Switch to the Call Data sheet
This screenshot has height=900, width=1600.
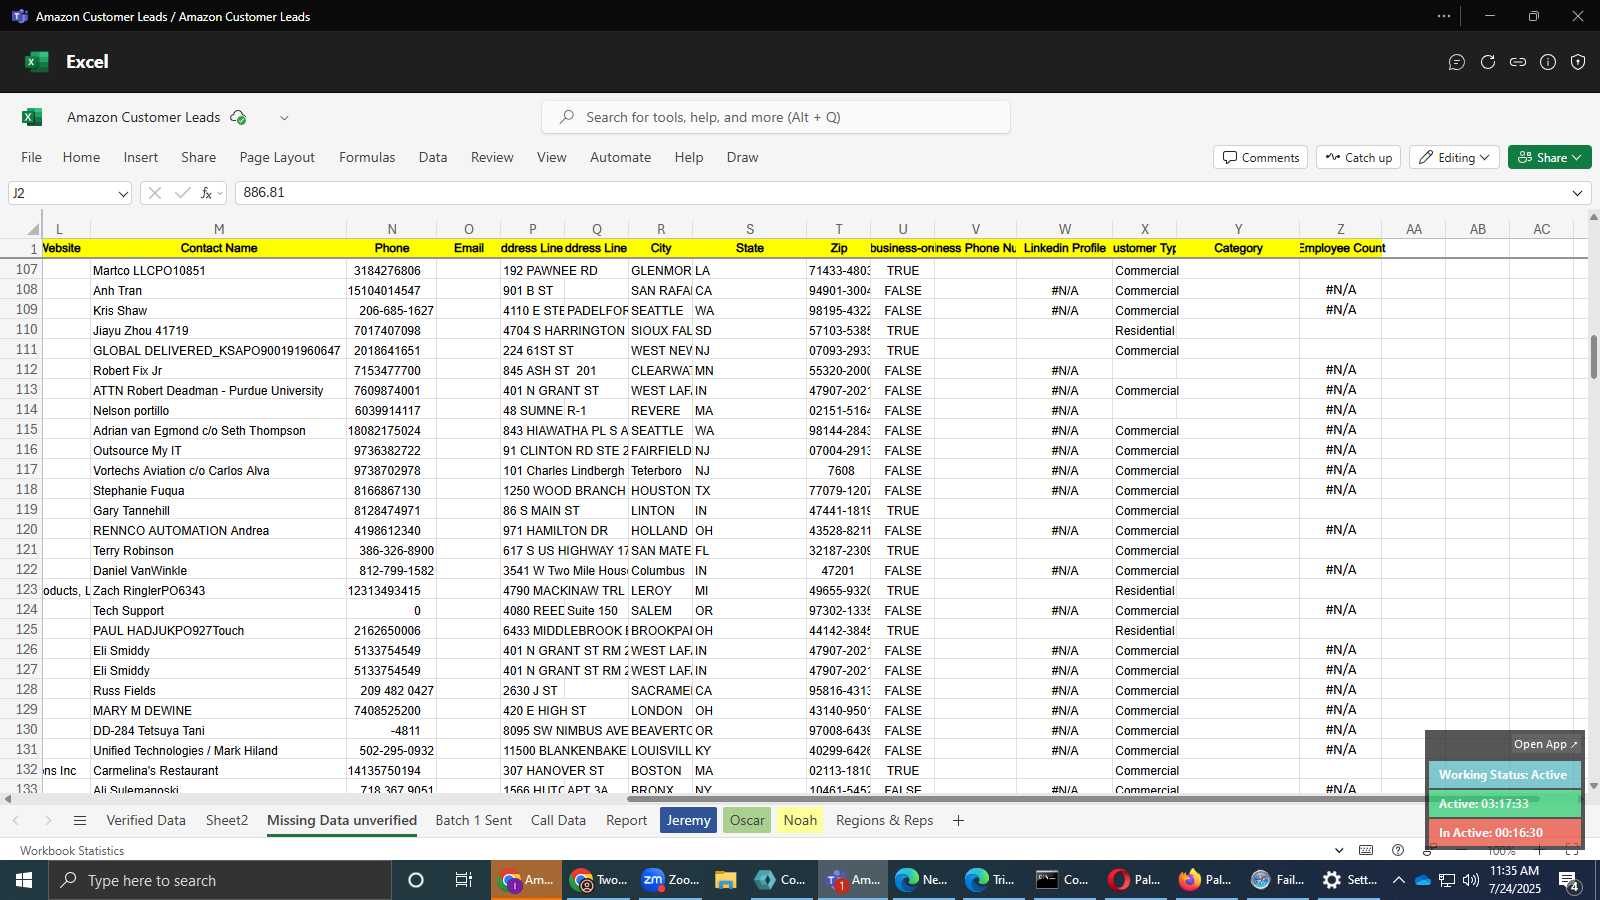[558, 821]
